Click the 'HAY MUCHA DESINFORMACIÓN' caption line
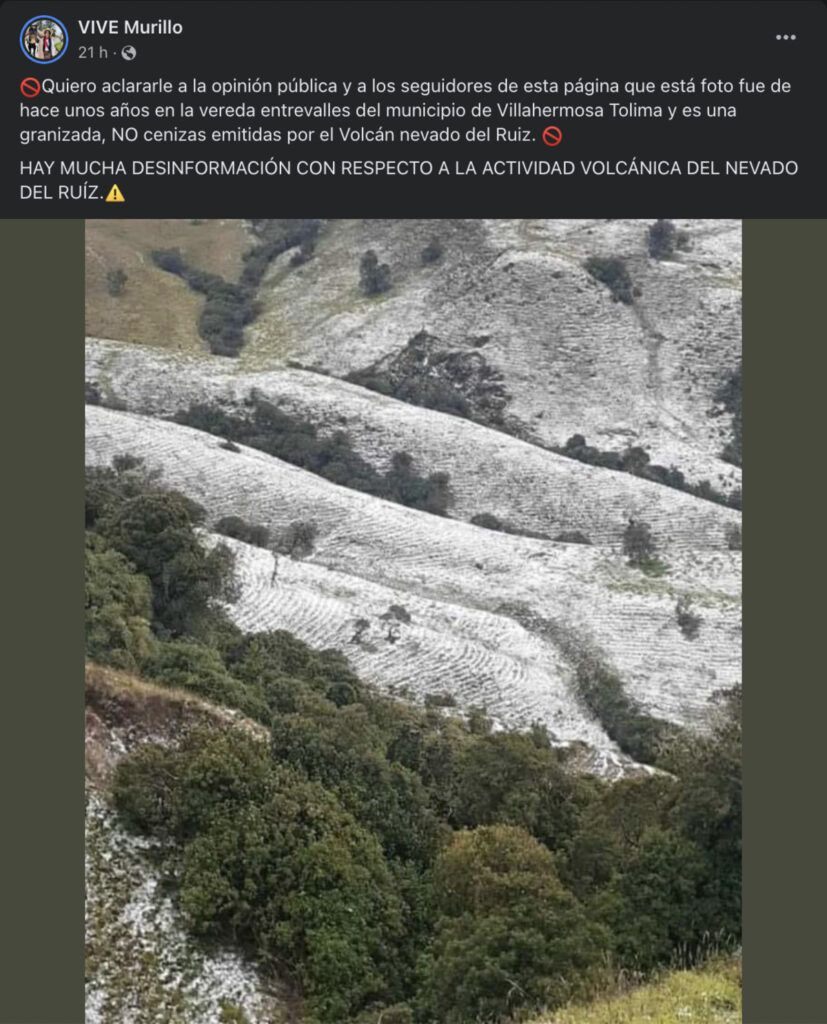 pos(408,180)
